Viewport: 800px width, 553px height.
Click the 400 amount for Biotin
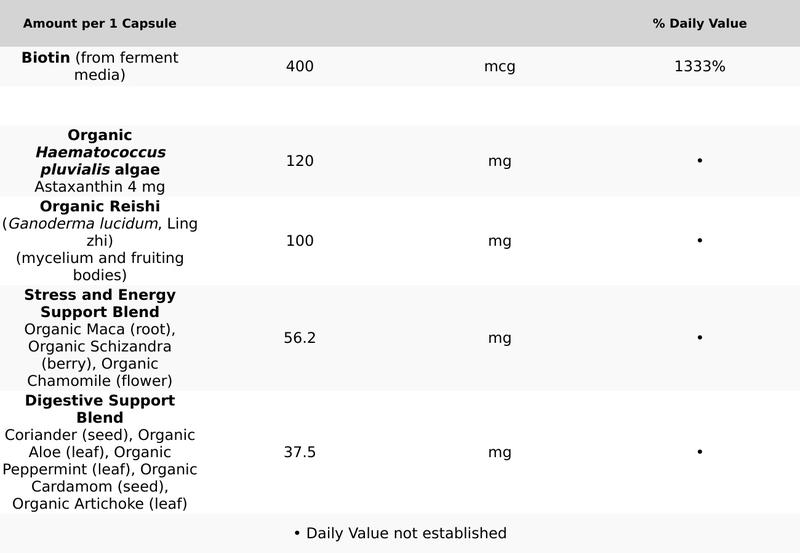pos(299,67)
